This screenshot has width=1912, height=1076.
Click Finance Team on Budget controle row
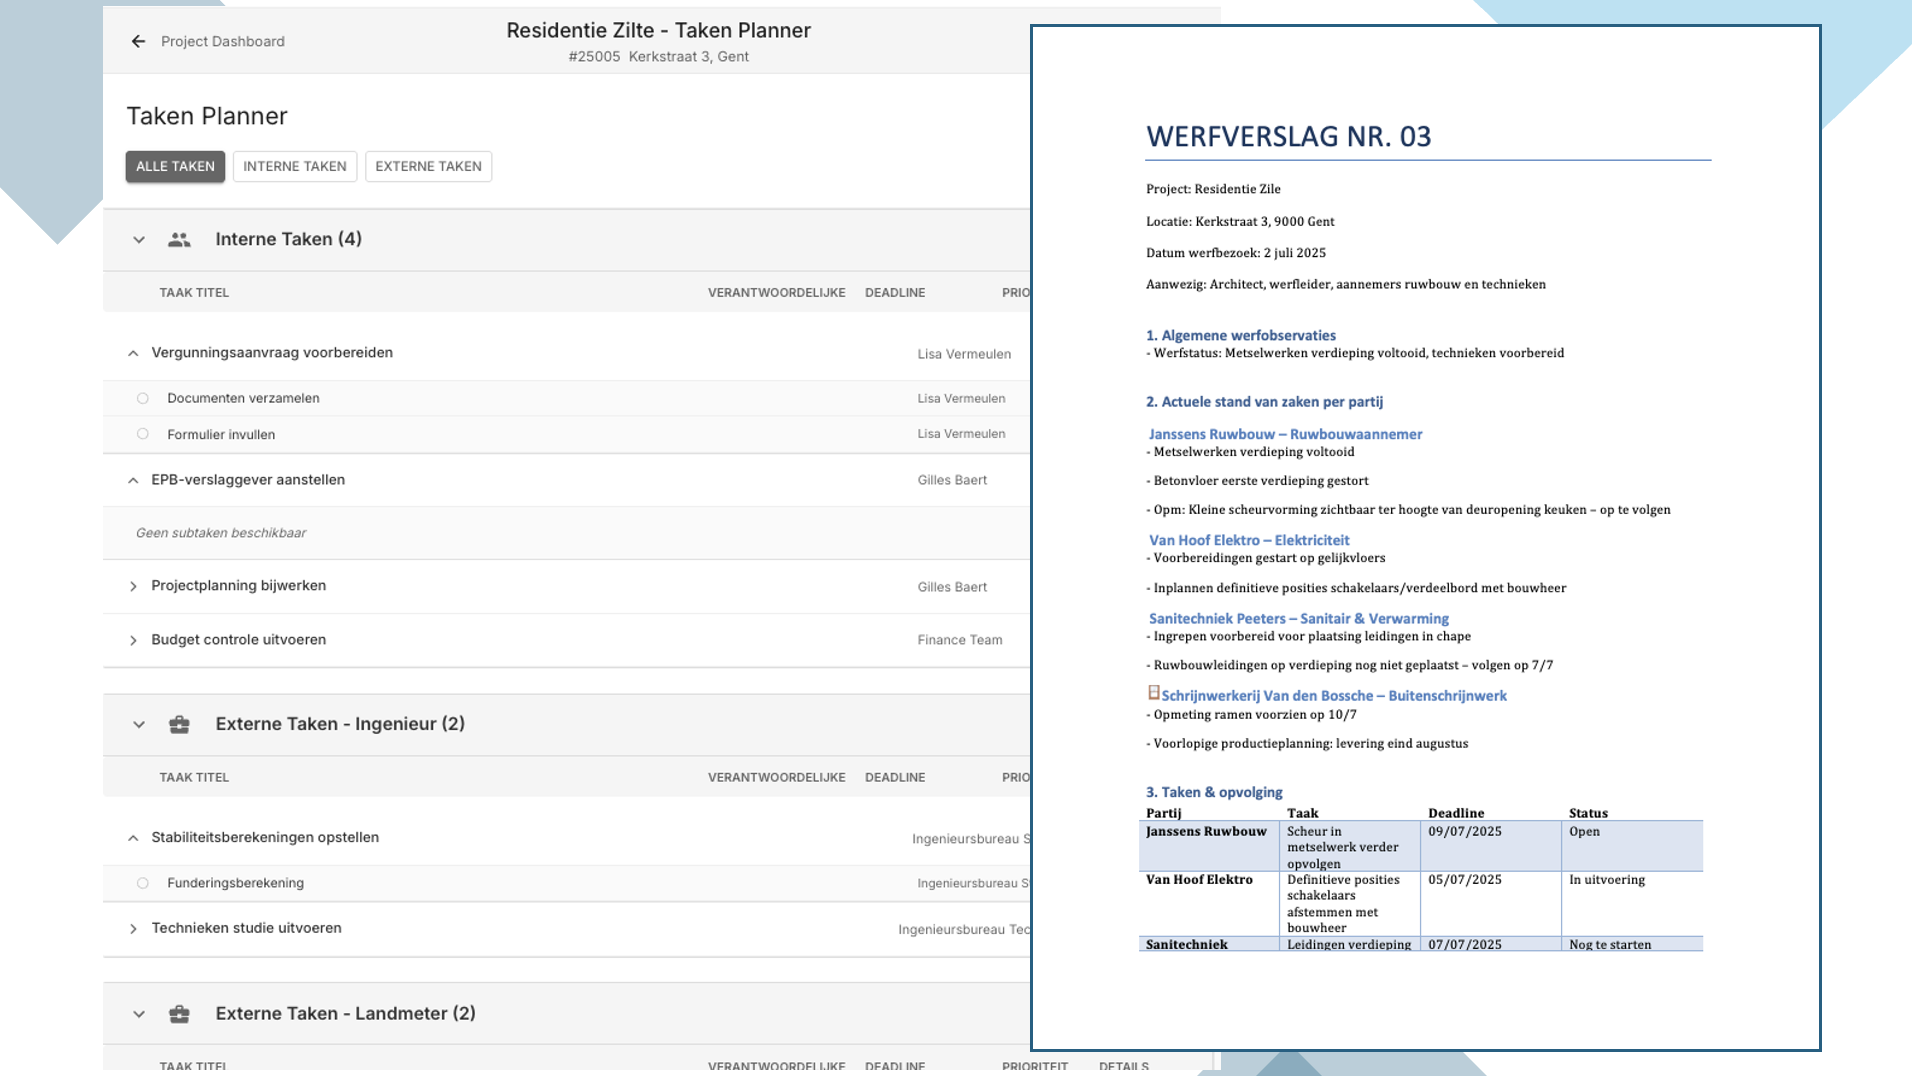pyautogui.click(x=959, y=640)
